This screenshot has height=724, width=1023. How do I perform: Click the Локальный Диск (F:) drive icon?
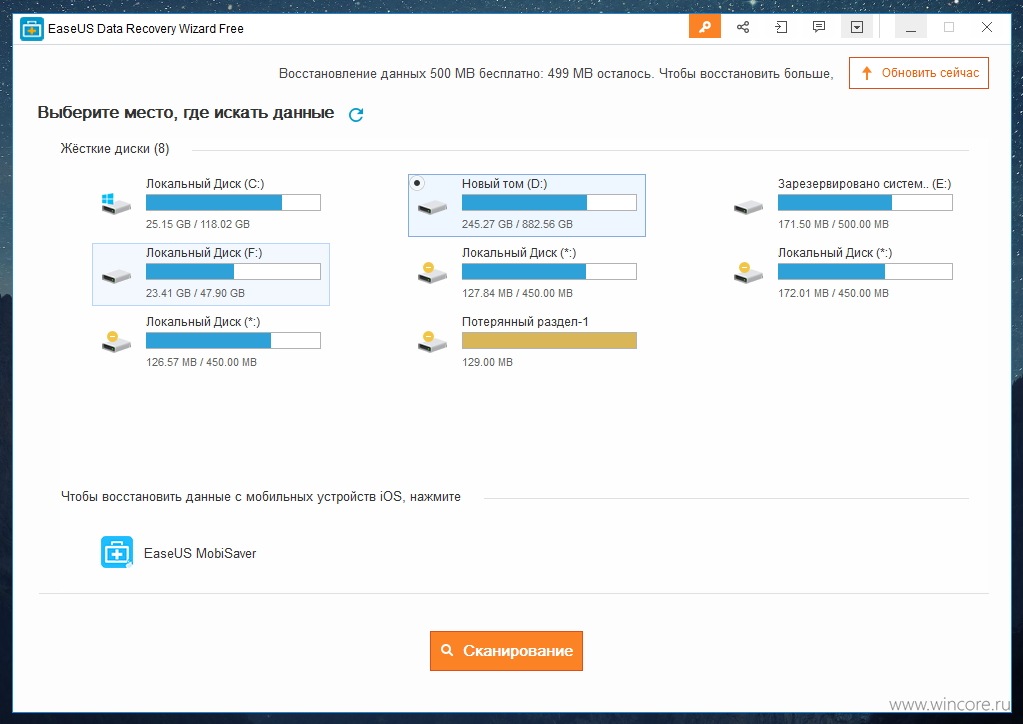click(116, 277)
